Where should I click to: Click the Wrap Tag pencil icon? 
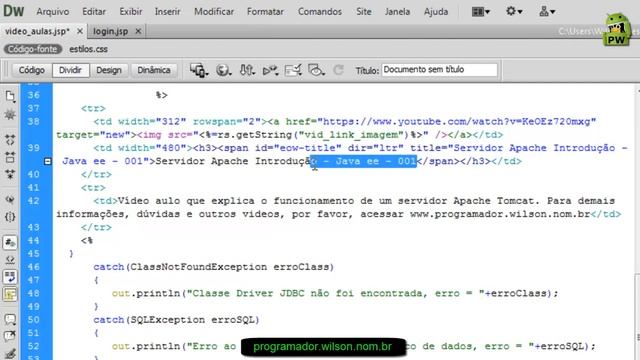(x=10, y=353)
